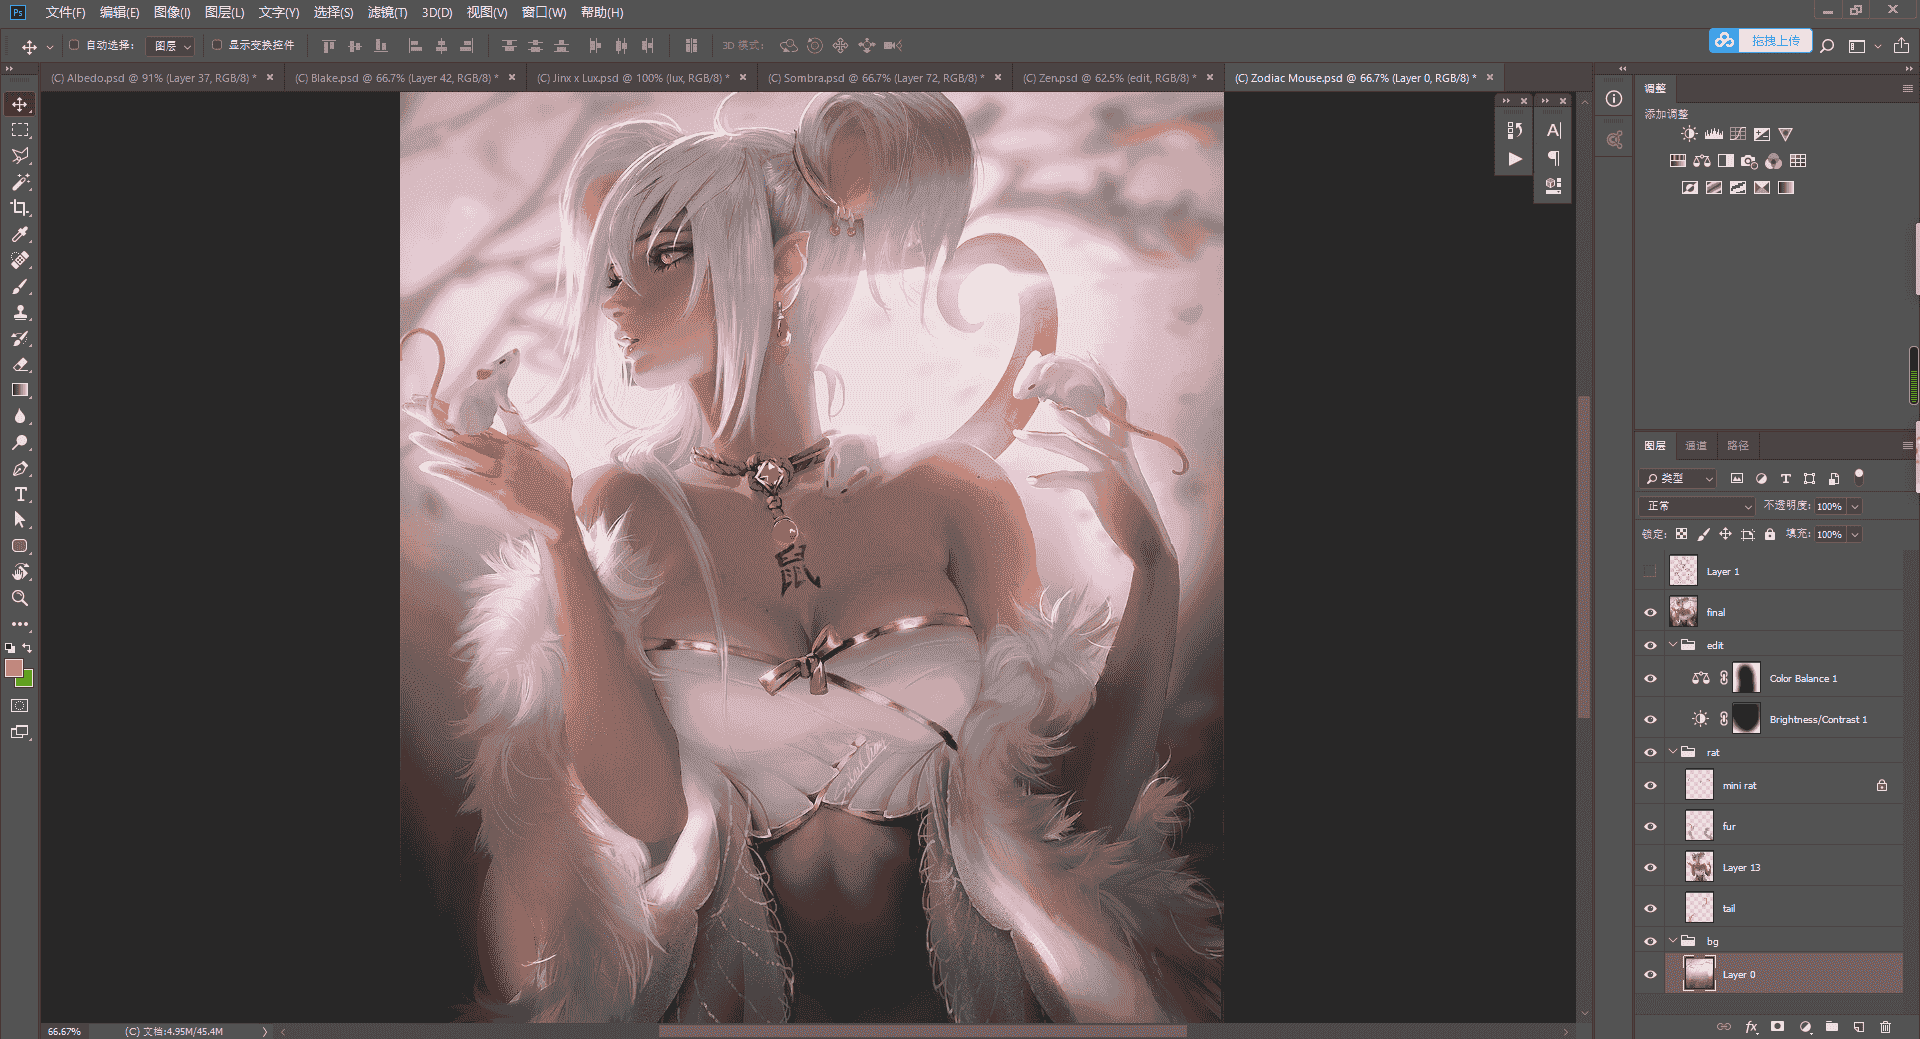Collapse the edit layer group
Screen dimensions: 1920x1039
pyautogui.click(x=1673, y=645)
